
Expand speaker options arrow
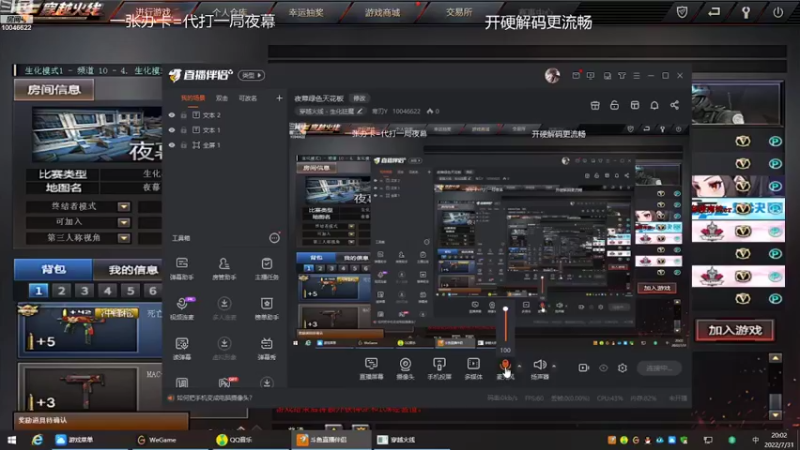tap(554, 366)
